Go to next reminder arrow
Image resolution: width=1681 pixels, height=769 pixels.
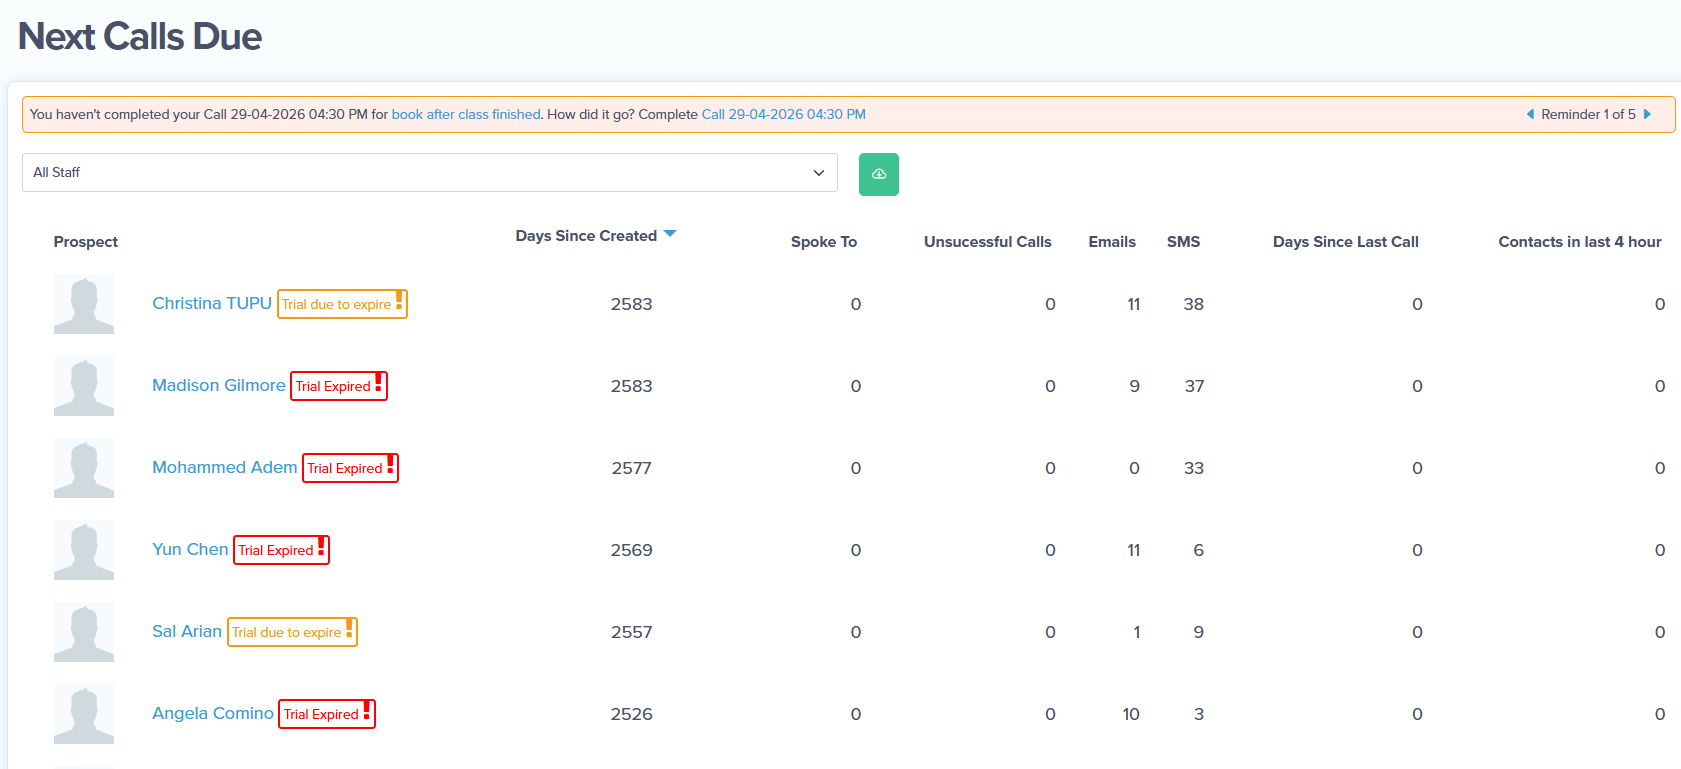click(x=1647, y=114)
